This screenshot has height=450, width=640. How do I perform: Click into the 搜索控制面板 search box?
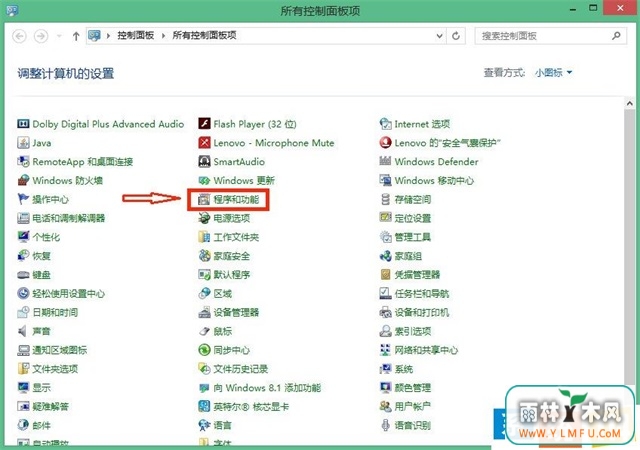(551, 36)
